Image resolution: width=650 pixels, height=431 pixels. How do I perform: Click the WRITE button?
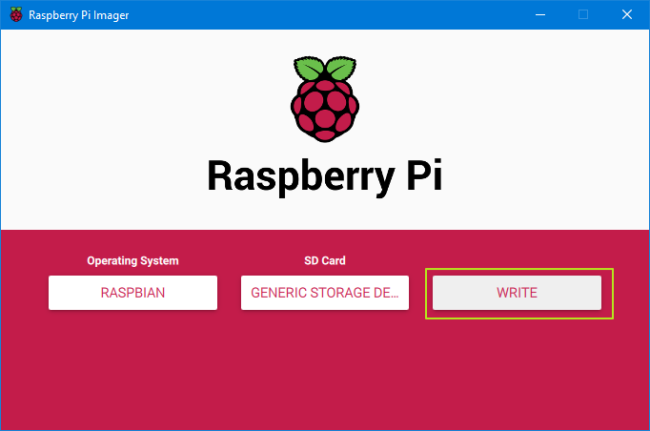517,293
